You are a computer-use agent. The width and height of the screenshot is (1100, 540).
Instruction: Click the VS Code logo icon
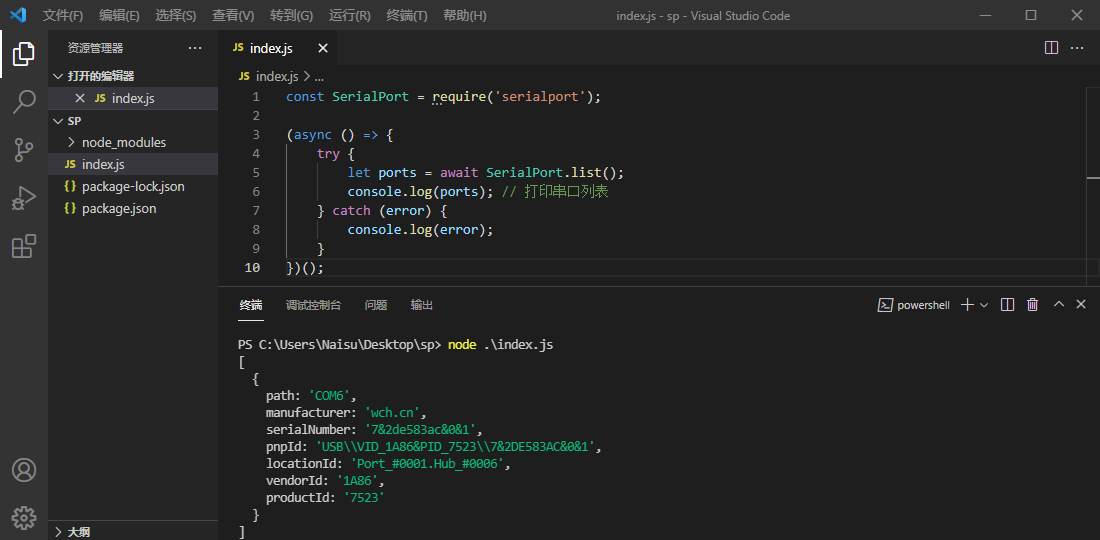point(18,15)
